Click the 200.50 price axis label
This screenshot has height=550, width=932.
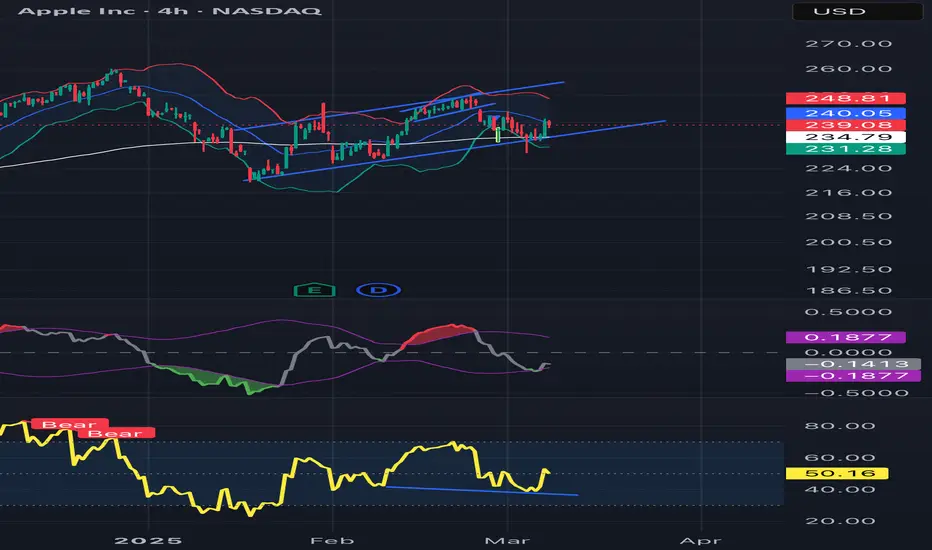(x=848, y=243)
